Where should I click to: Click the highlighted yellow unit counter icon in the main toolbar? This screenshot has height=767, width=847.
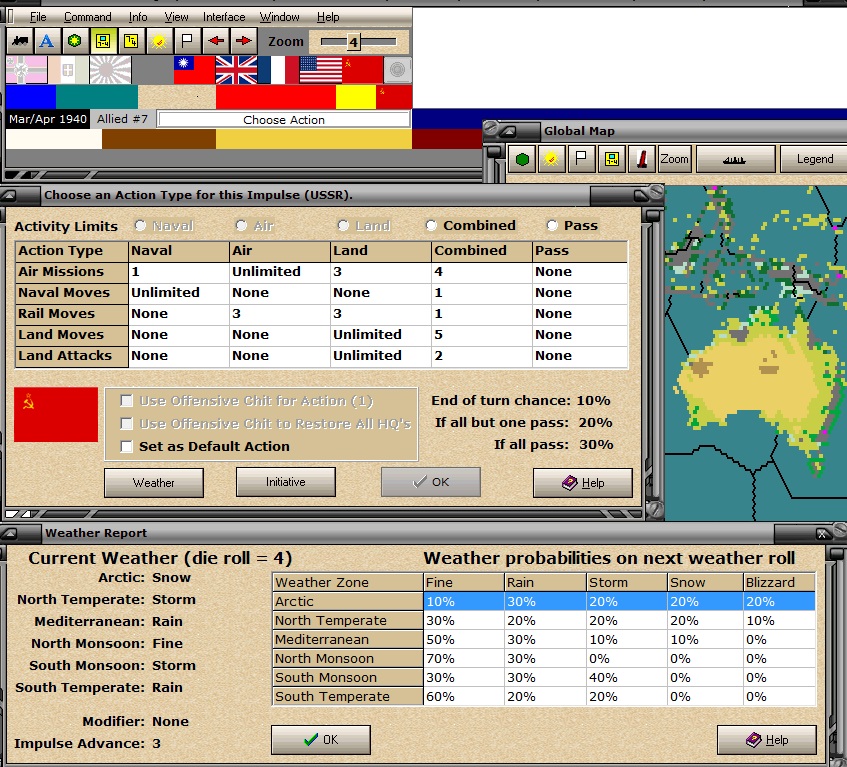click(103, 41)
